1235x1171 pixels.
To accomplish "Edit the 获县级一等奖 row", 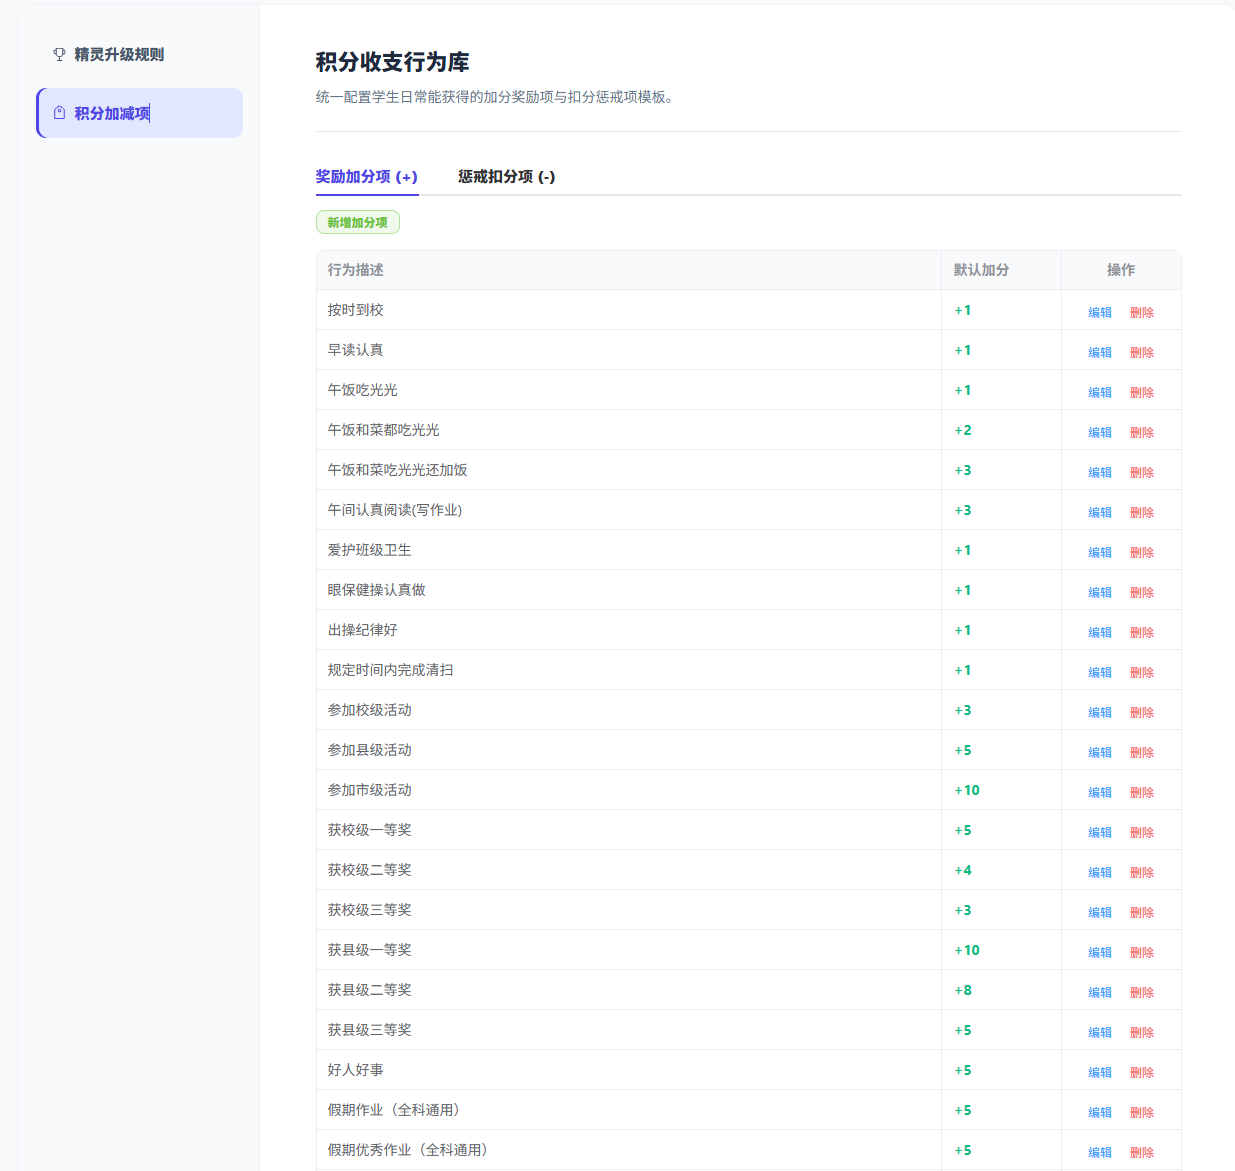I will (1100, 952).
